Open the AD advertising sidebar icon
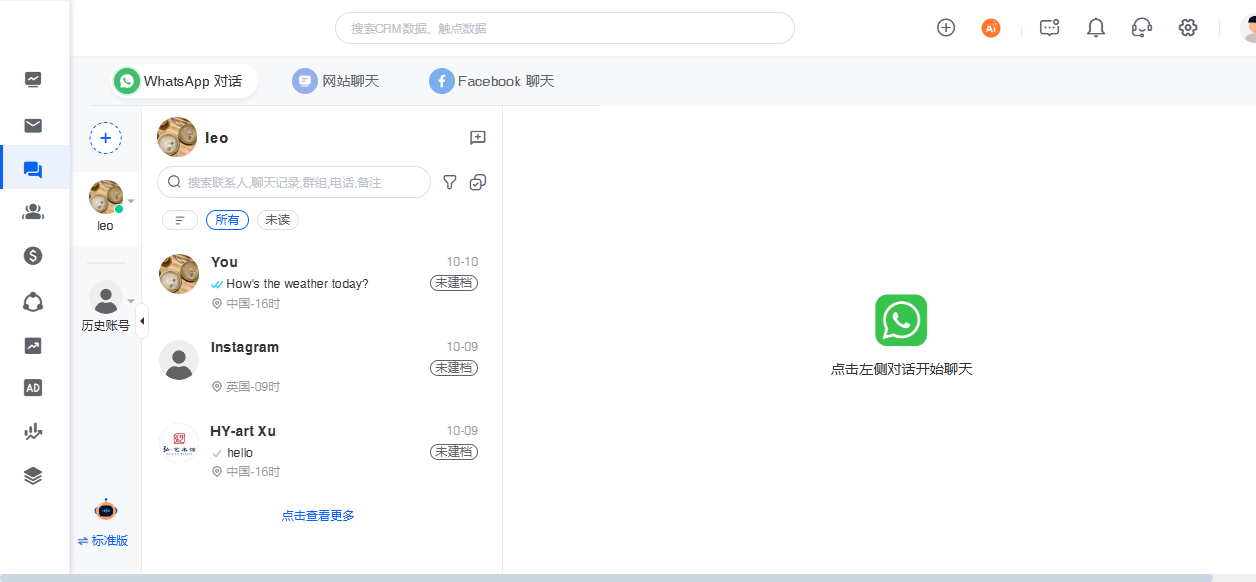The height and width of the screenshot is (582, 1256). pyautogui.click(x=33, y=388)
